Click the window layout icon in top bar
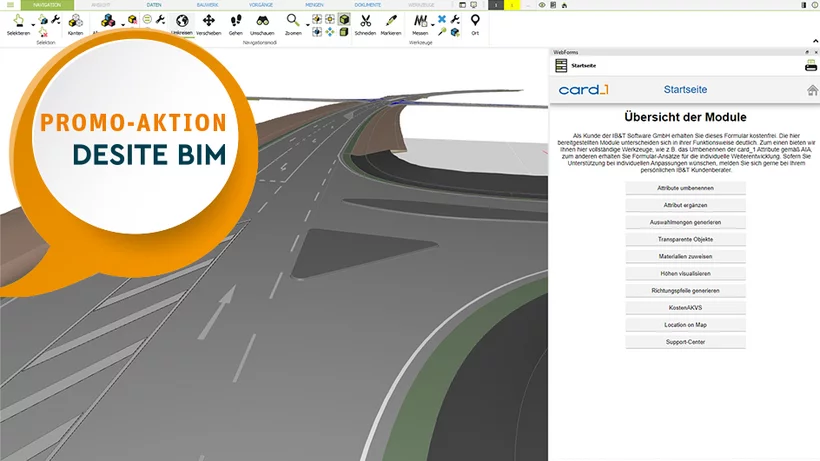The height and width of the screenshot is (461, 820). (462, 5)
